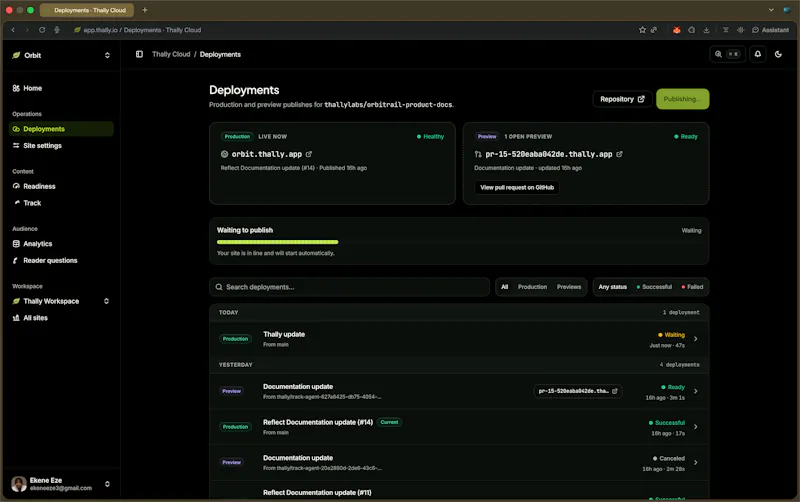The width and height of the screenshot is (800, 502).
Task: Open the orbit.thally.app external link icon
Action: click(x=309, y=154)
